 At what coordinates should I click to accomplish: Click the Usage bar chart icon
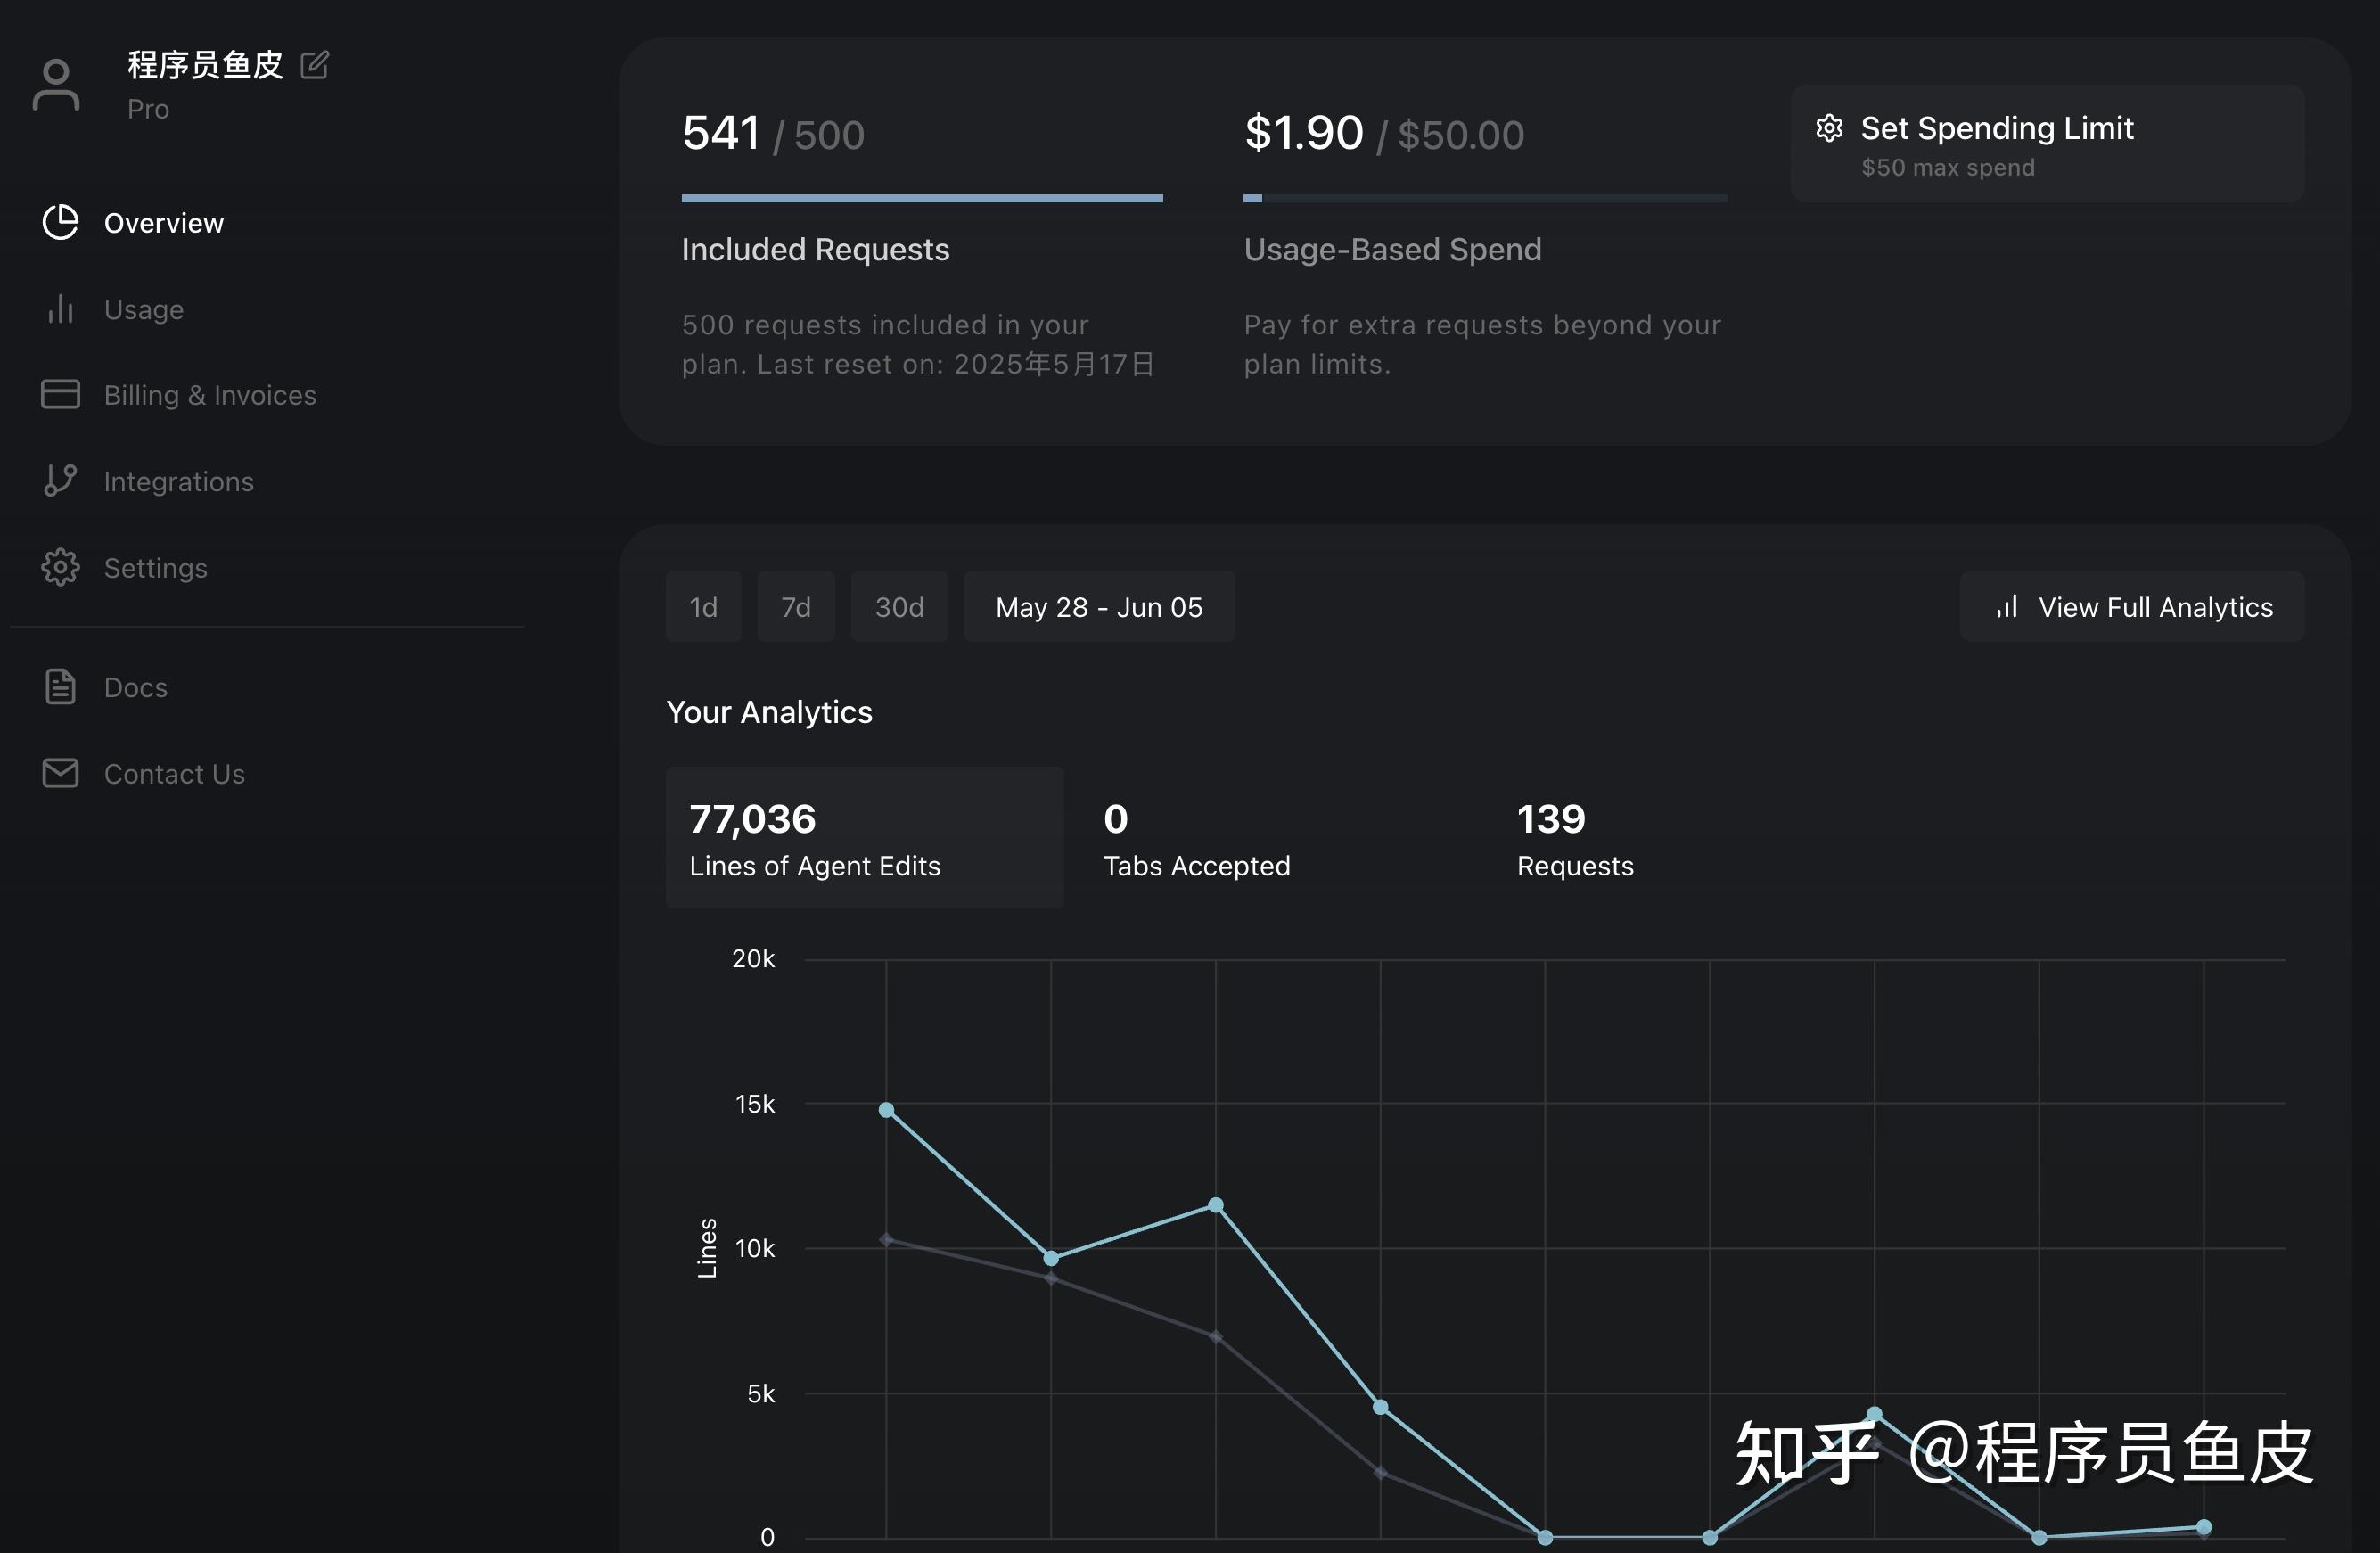60,309
